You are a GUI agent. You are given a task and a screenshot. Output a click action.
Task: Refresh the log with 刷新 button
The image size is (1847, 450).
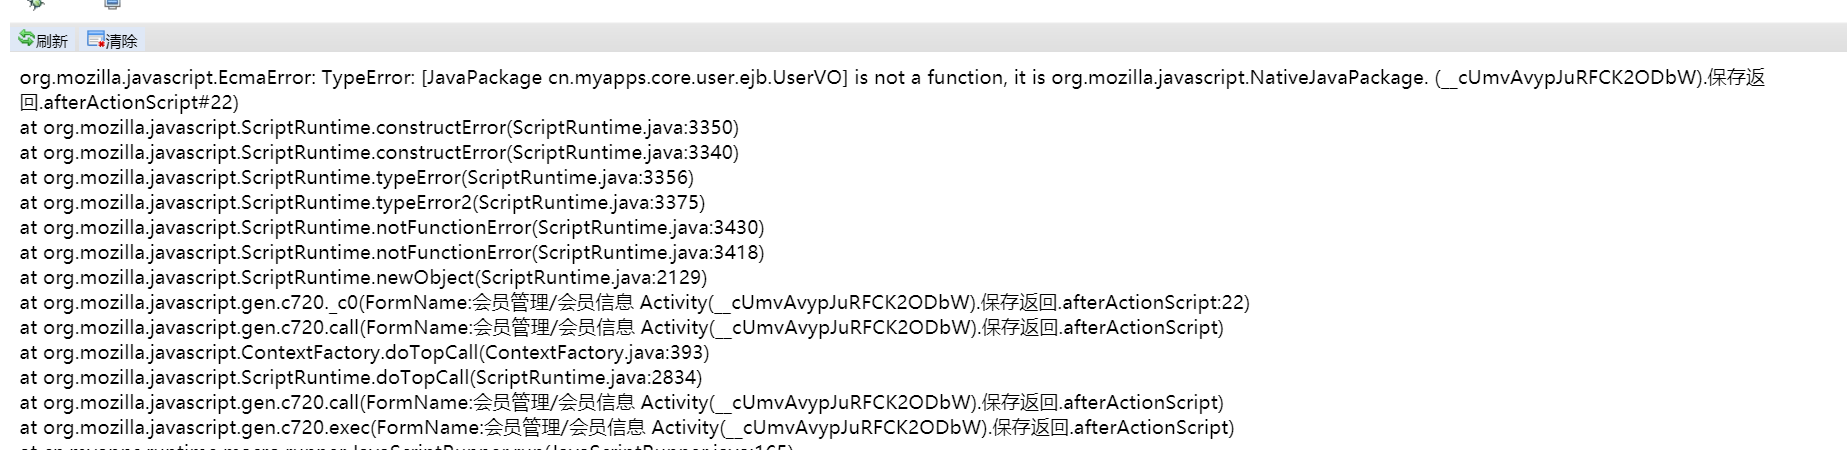point(43,40)
